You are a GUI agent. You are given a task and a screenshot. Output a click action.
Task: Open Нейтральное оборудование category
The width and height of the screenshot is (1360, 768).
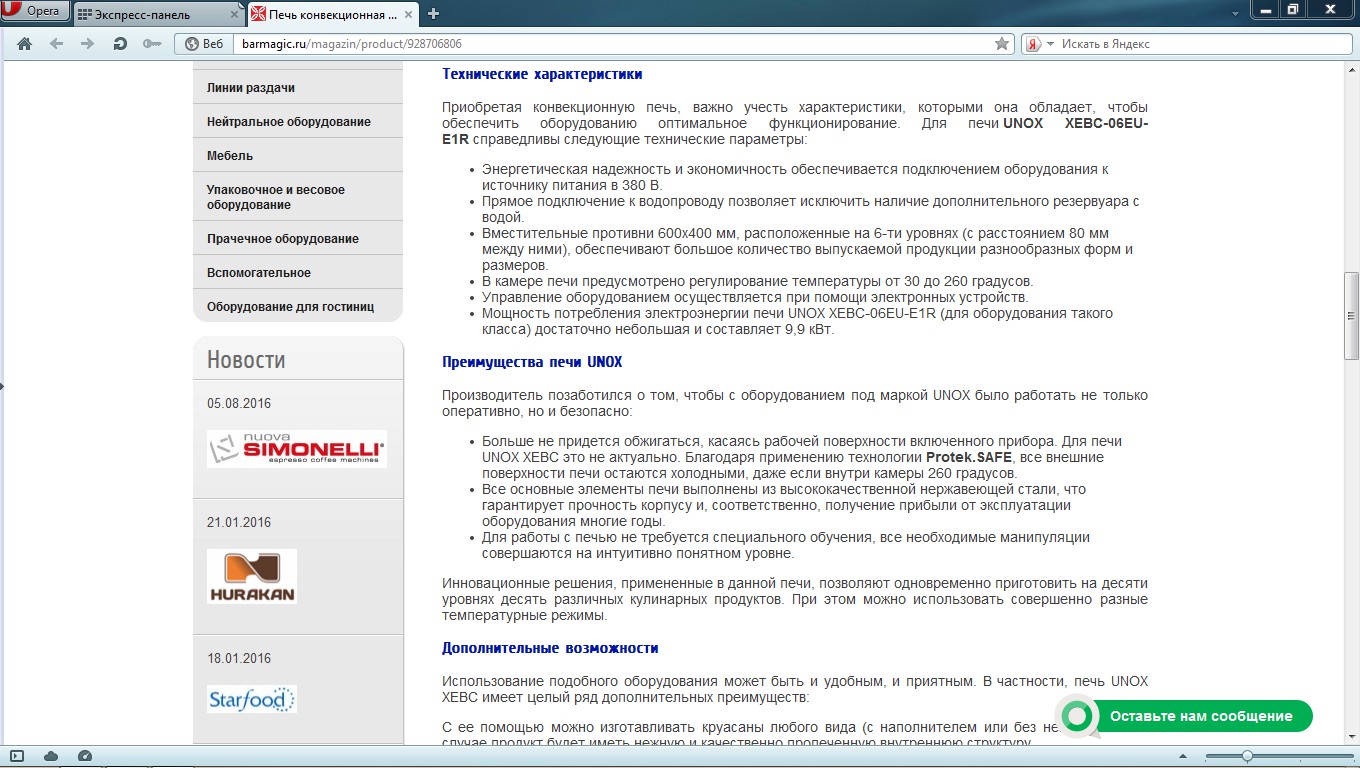tap(298, 121)
